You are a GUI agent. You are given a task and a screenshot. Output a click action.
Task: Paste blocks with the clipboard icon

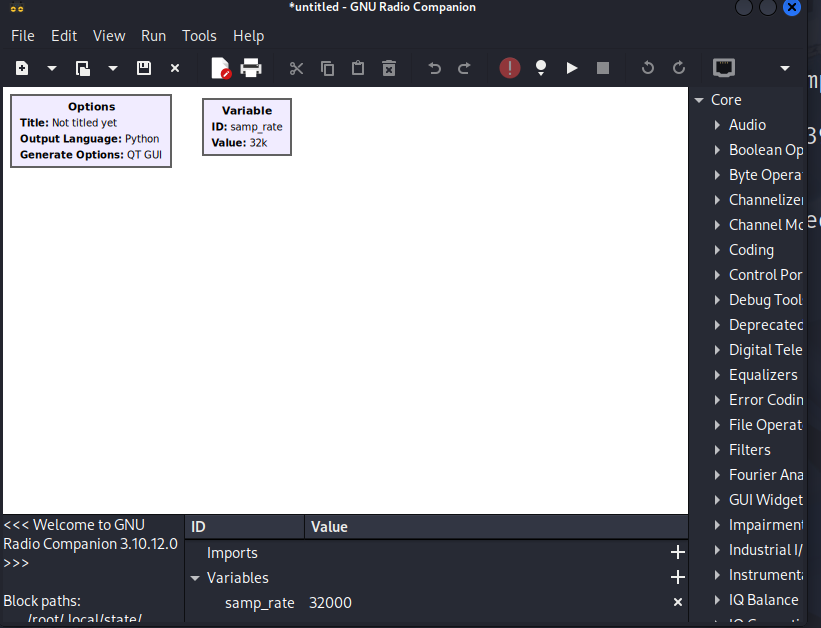pyautogui.click(x=358, y=68)
